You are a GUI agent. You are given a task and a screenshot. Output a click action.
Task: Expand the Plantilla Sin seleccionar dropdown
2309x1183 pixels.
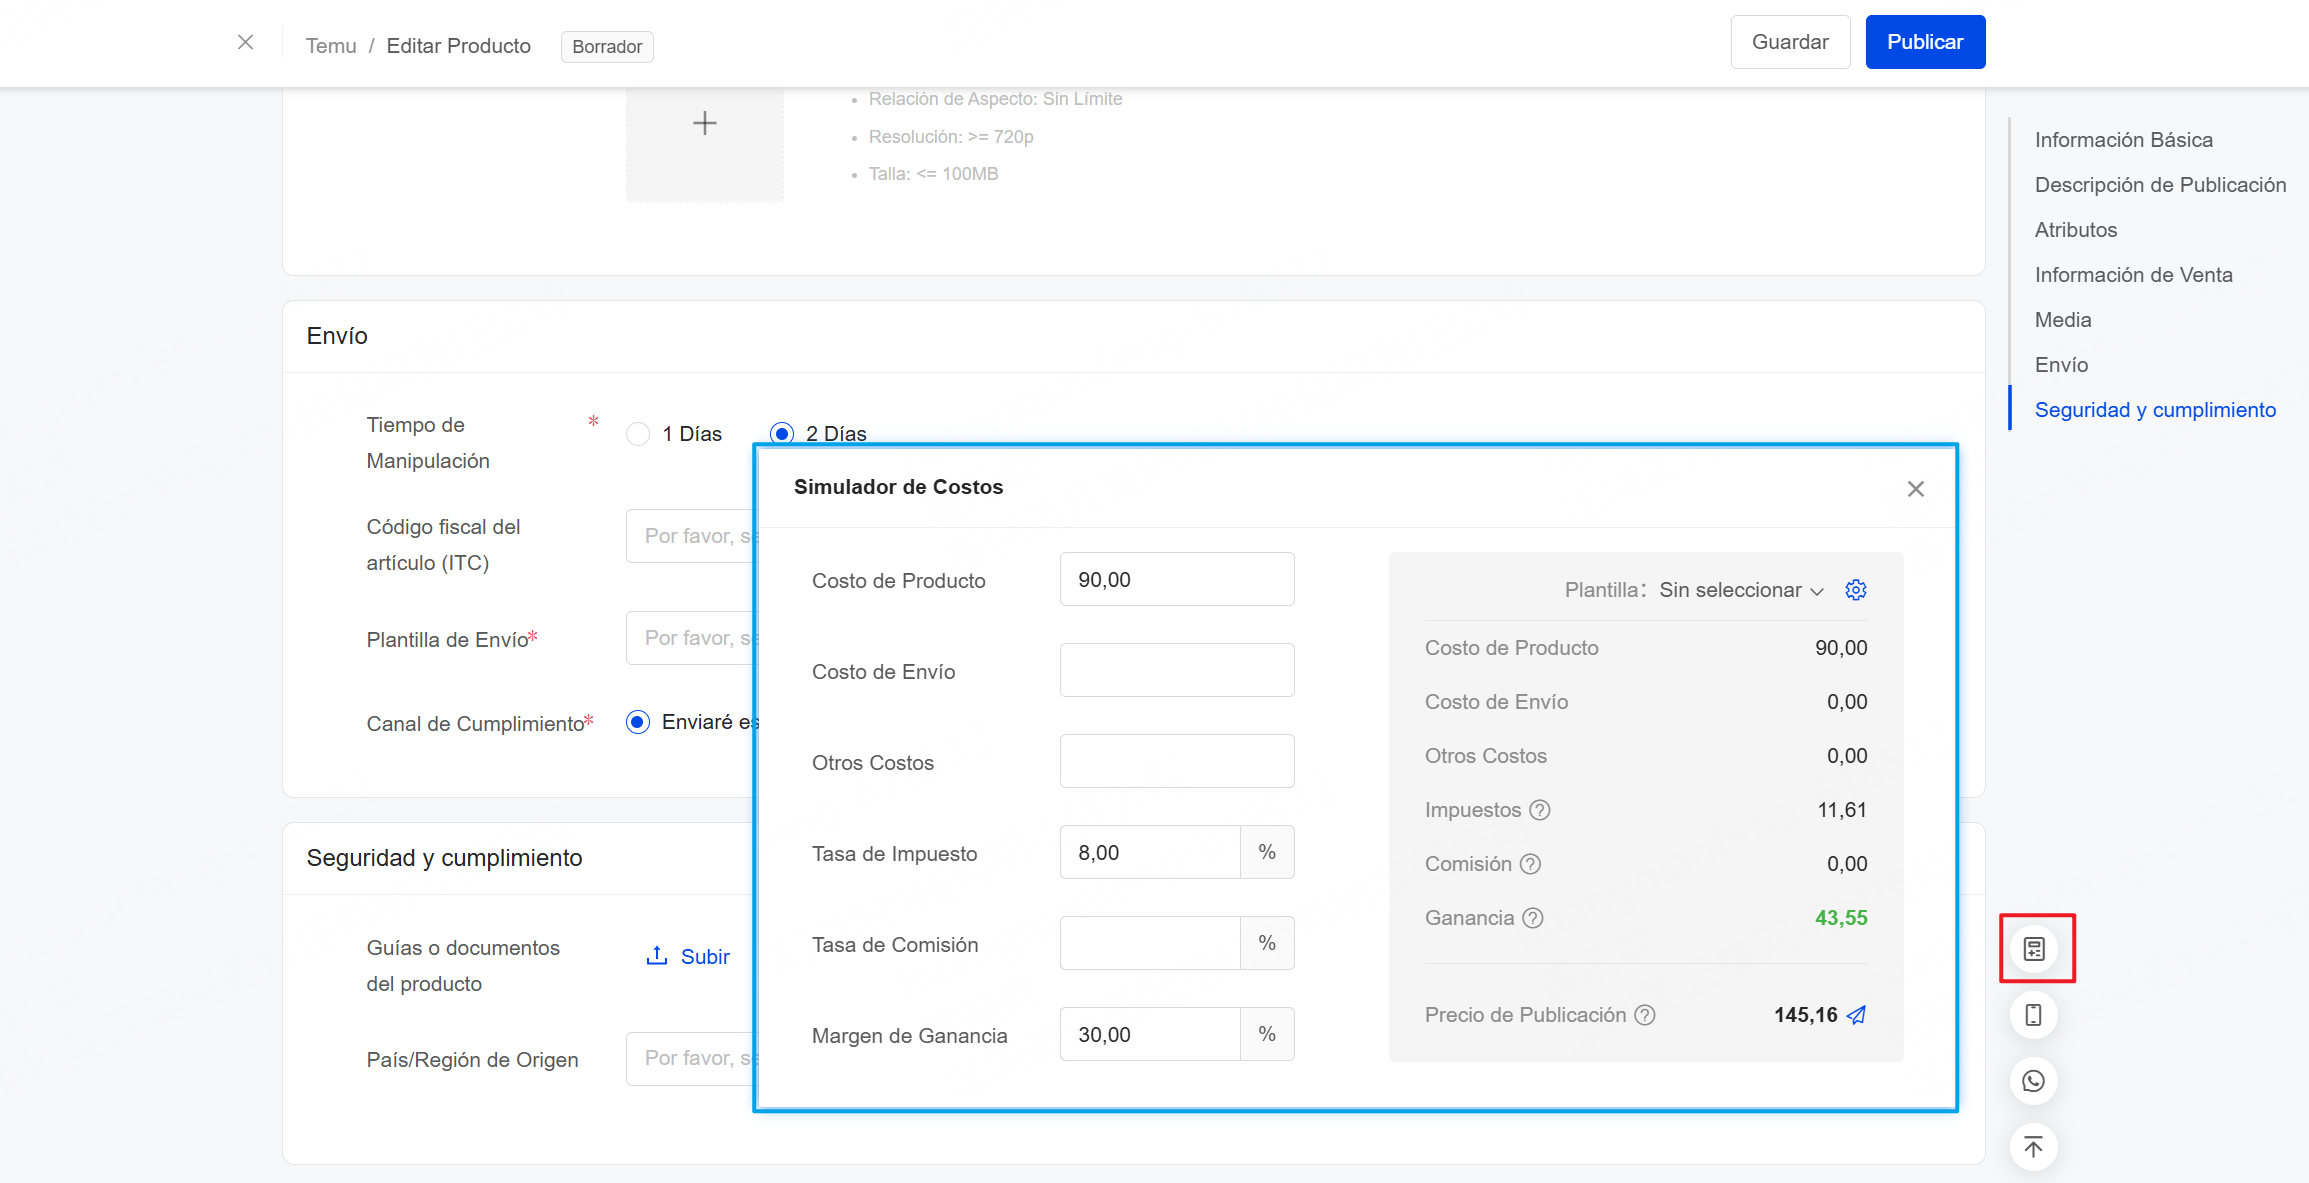tap(1741, 590)
